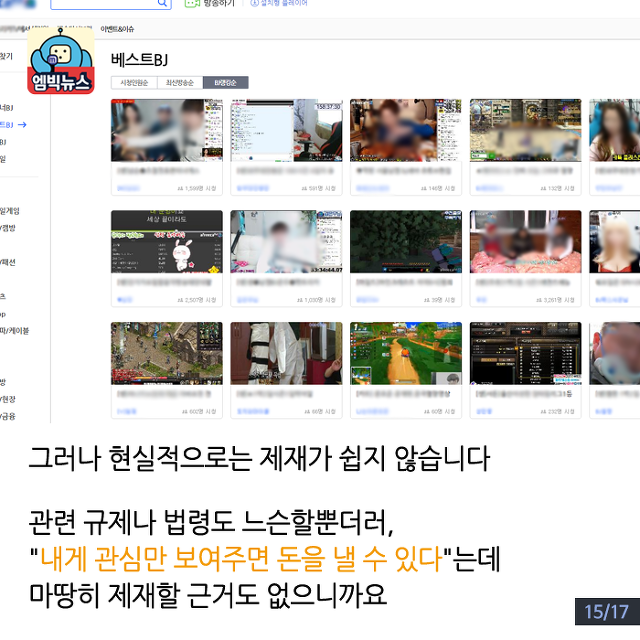Screen dimensions: 640x640
Task: Open blue BJ name in 591명 card
Action: [253, 189]
